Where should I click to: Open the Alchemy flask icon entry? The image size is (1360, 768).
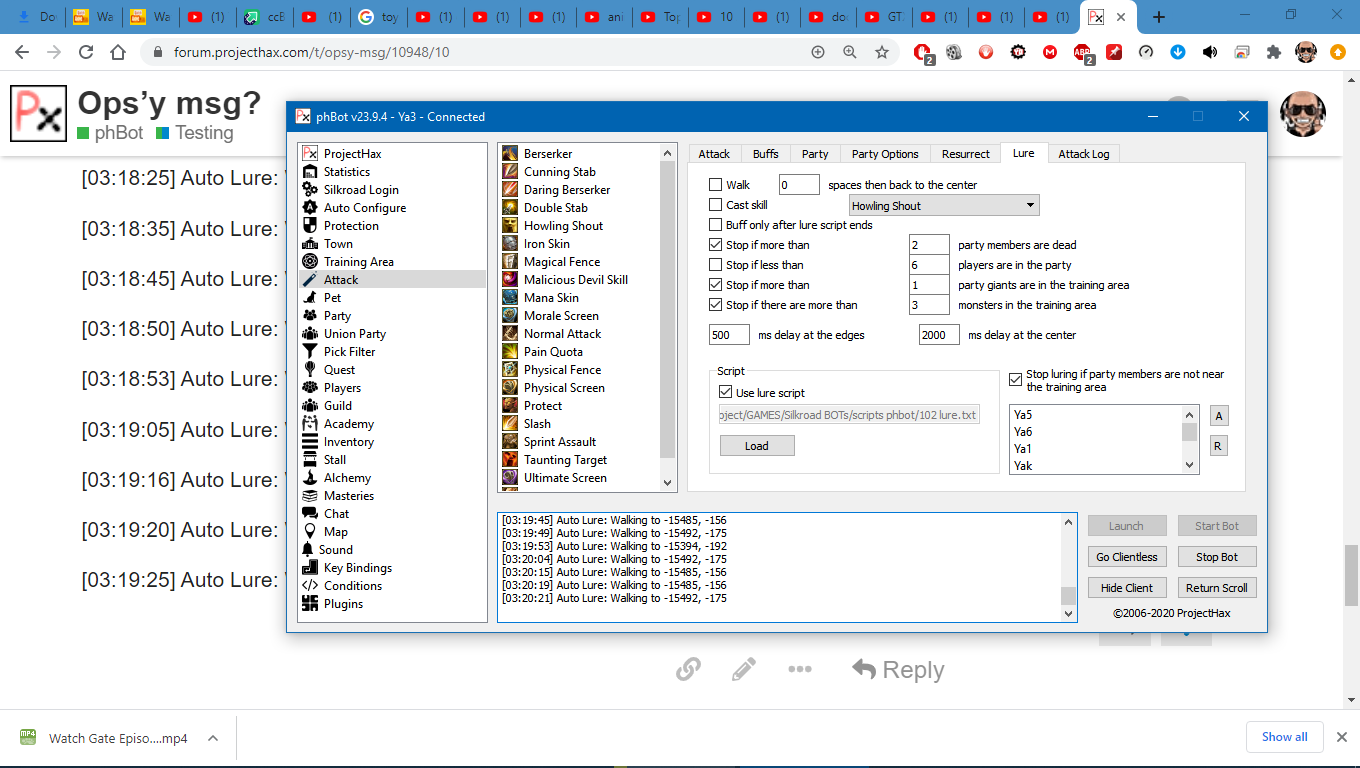[x=310, y=478]
